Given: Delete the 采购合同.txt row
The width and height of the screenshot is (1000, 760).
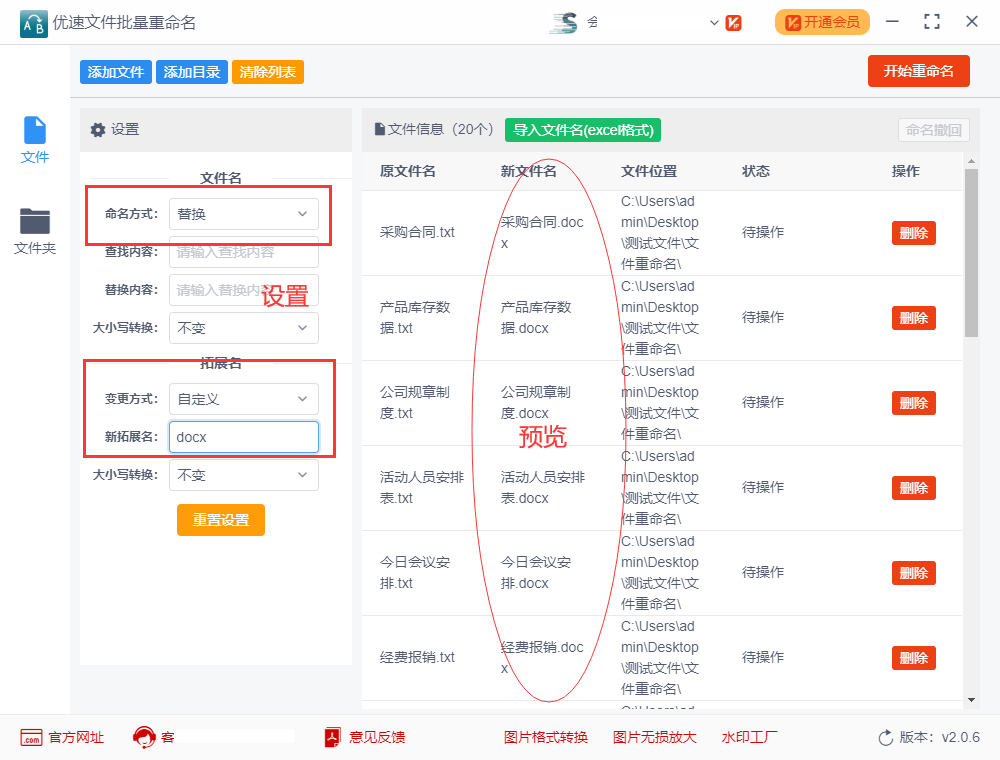Looking at the screenshot, I should click(913, 233).
